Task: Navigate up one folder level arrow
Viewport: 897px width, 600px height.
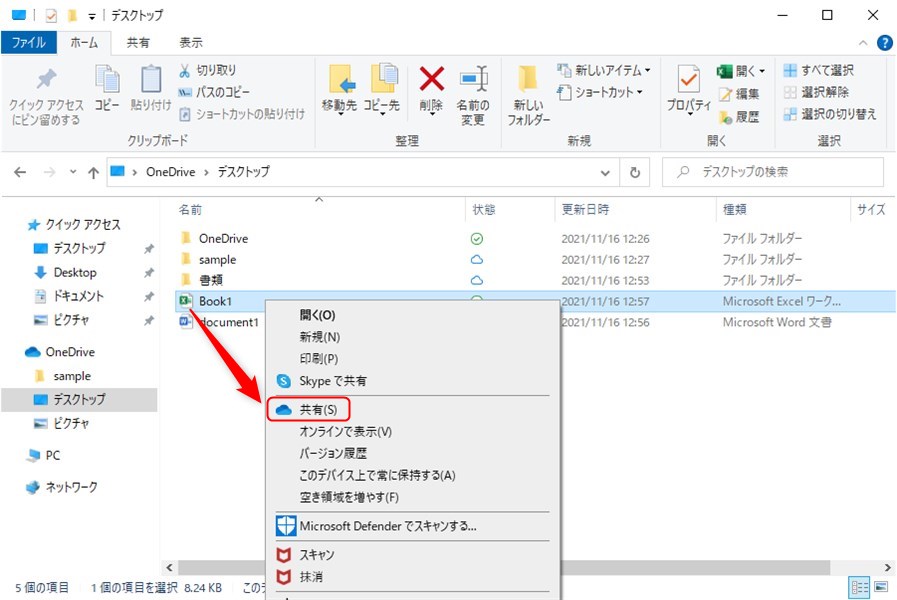Action: coord(93,172)
